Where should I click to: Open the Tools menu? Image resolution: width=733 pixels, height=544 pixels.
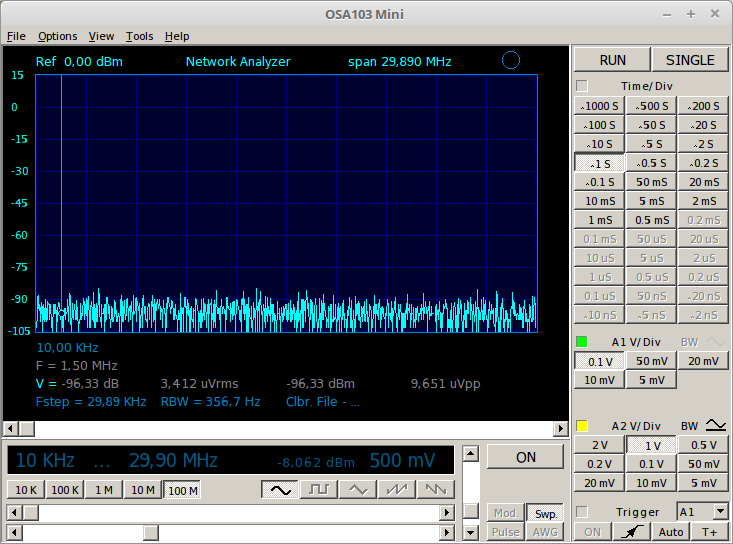pos(139,36)
